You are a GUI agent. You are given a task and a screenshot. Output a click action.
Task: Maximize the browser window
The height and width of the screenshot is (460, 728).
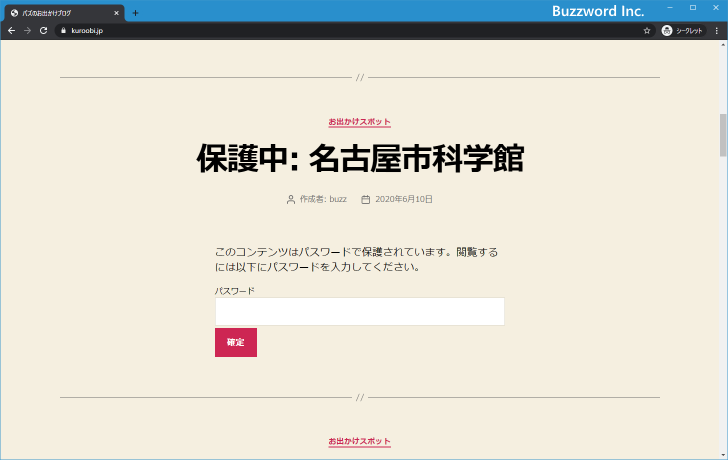click(x=693, y=7)
